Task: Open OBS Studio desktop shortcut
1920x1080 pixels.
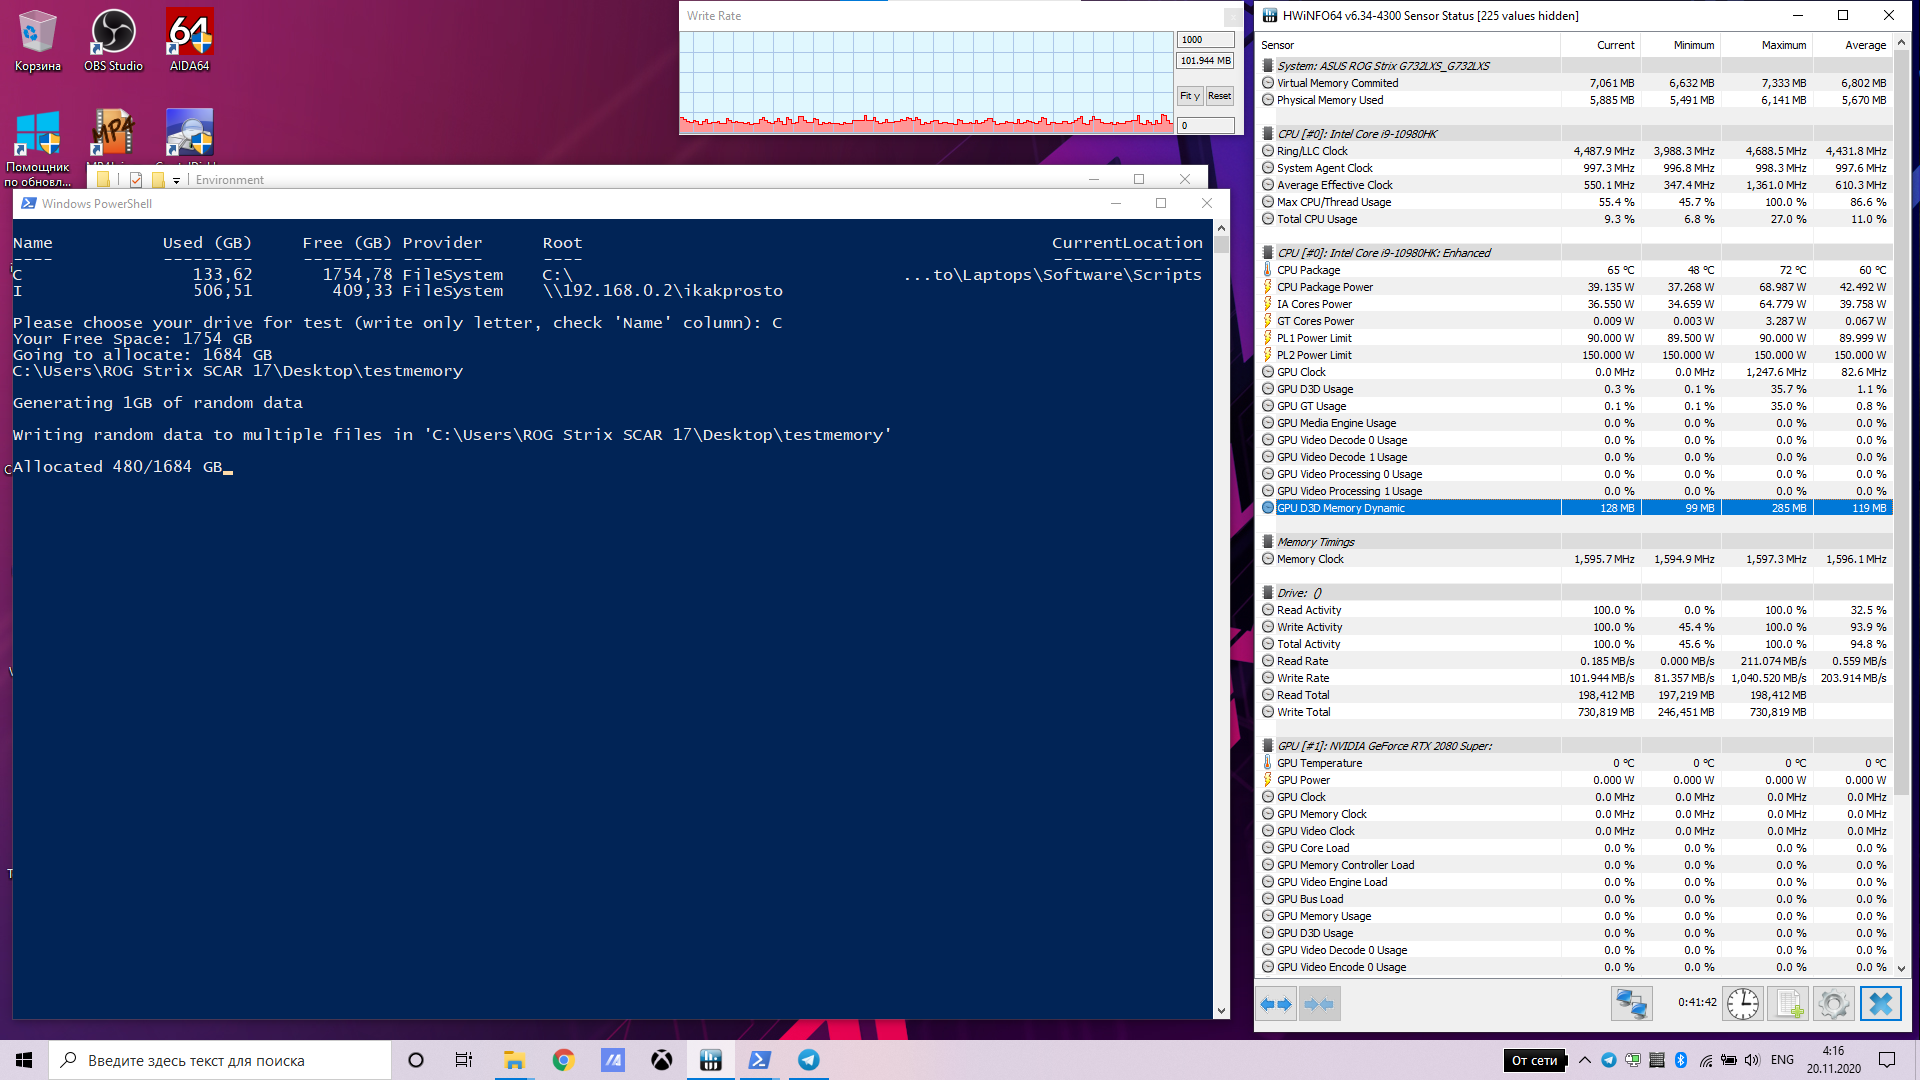Action: [x=113, y=41]
